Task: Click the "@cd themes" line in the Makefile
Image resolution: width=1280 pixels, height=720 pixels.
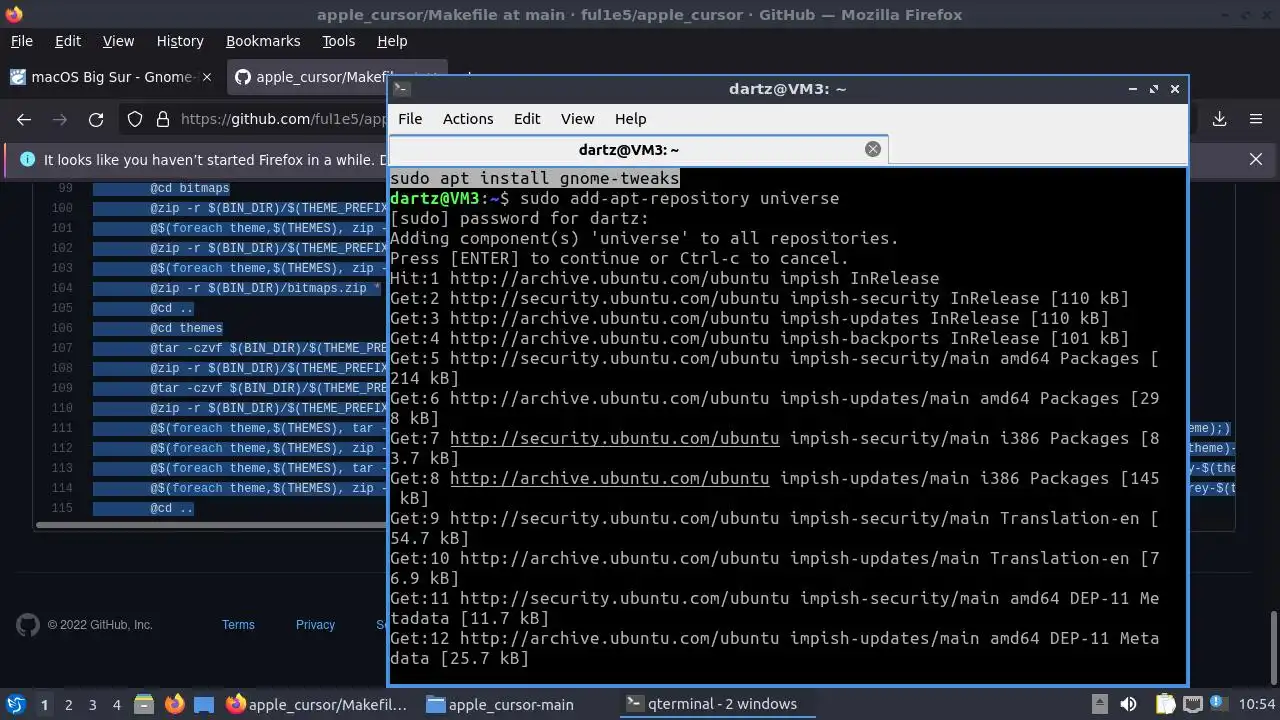Action: click(186, 328)
